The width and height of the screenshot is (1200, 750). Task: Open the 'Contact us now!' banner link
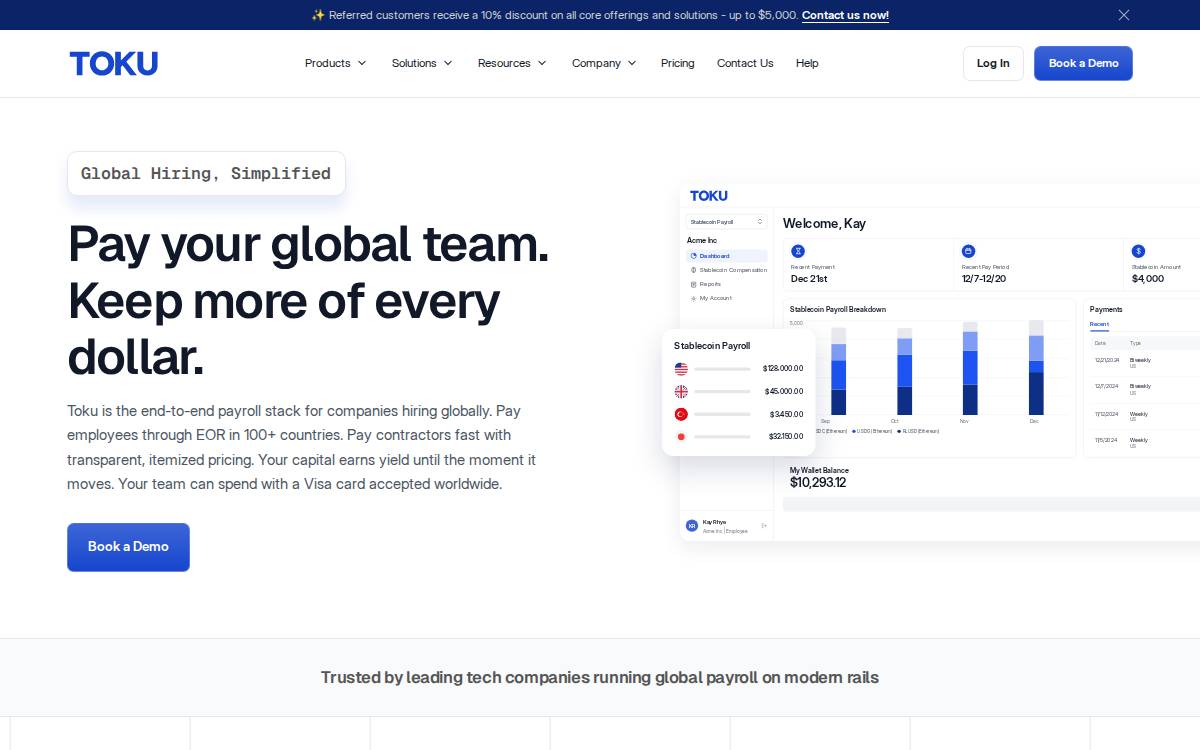(845, 15)
